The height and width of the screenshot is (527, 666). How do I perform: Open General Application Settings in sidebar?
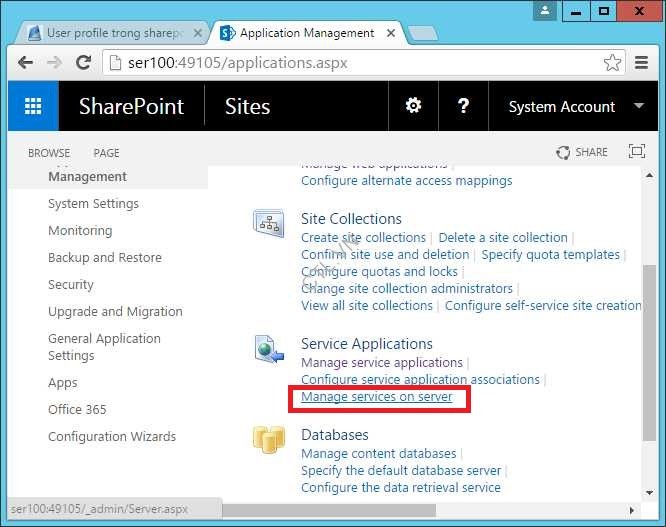104,347
